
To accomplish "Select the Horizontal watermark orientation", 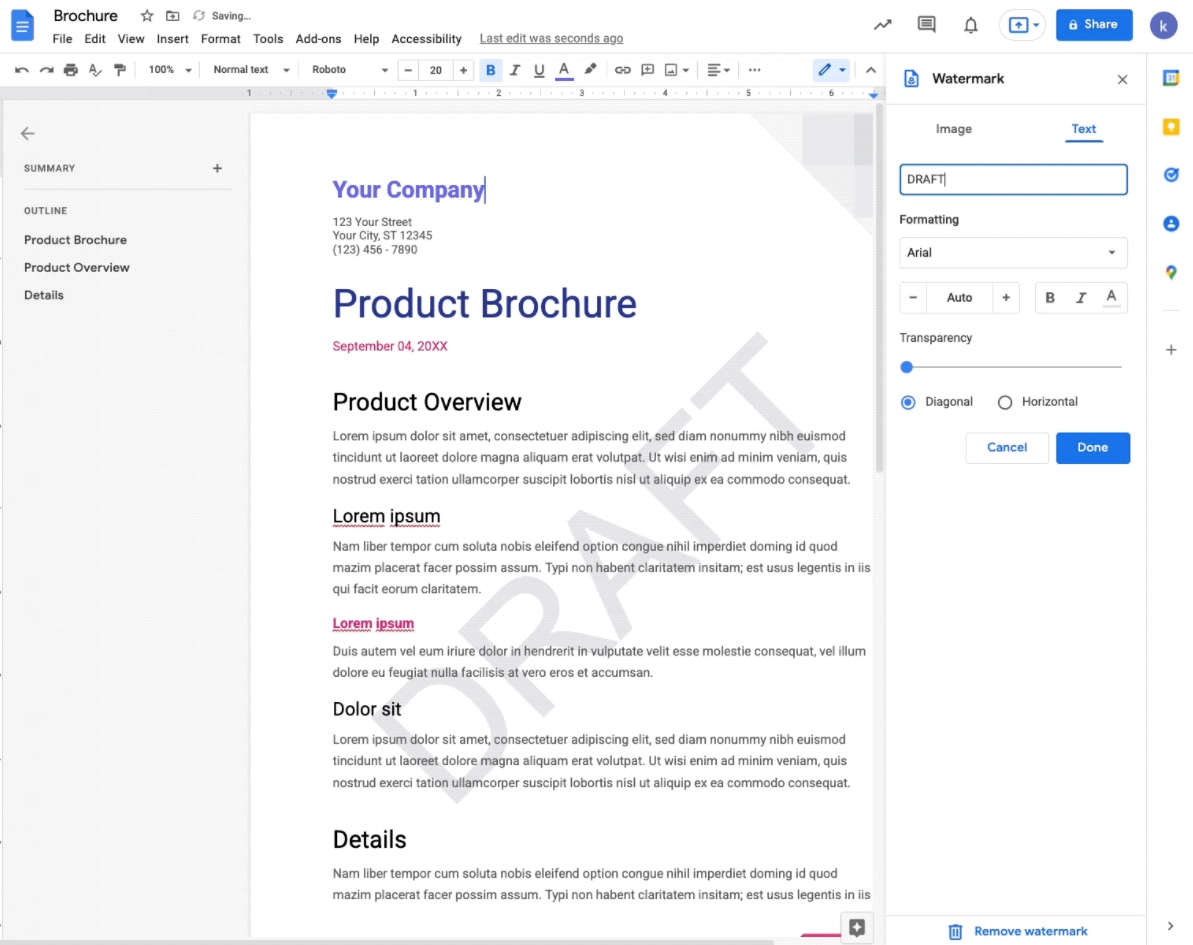I will 1005,402.
